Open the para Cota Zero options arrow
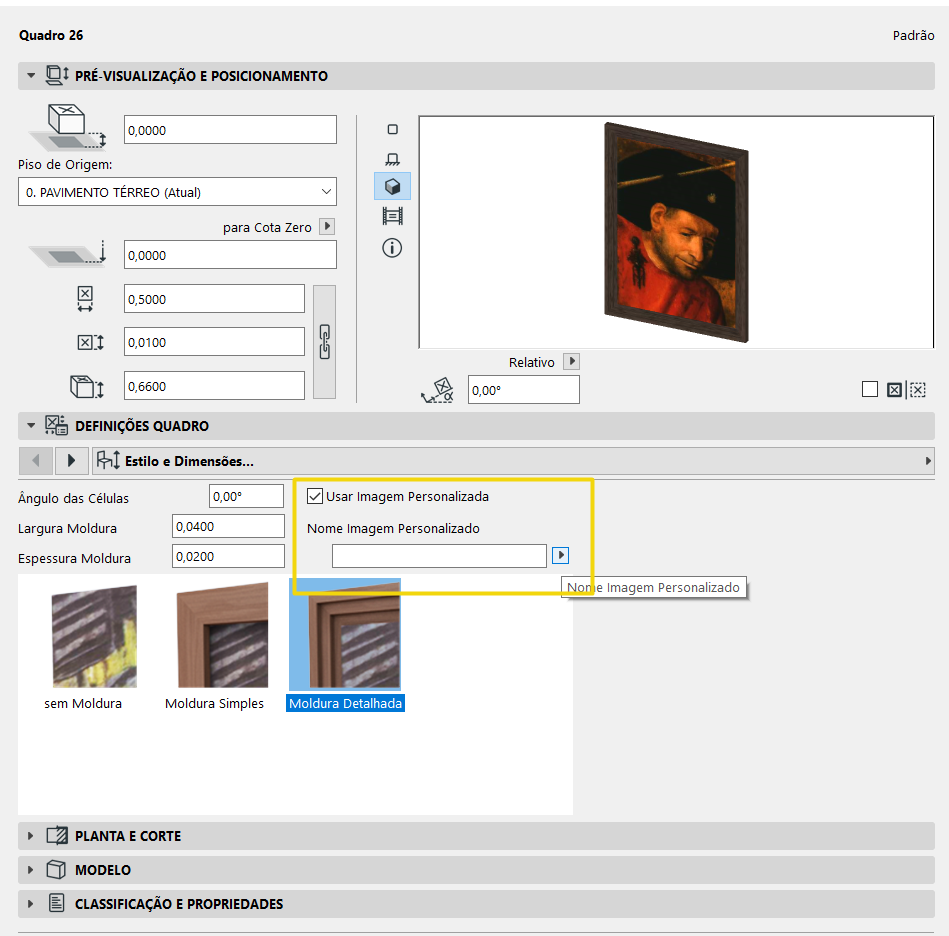The image size is (949, 936). [x=327, y=226]
